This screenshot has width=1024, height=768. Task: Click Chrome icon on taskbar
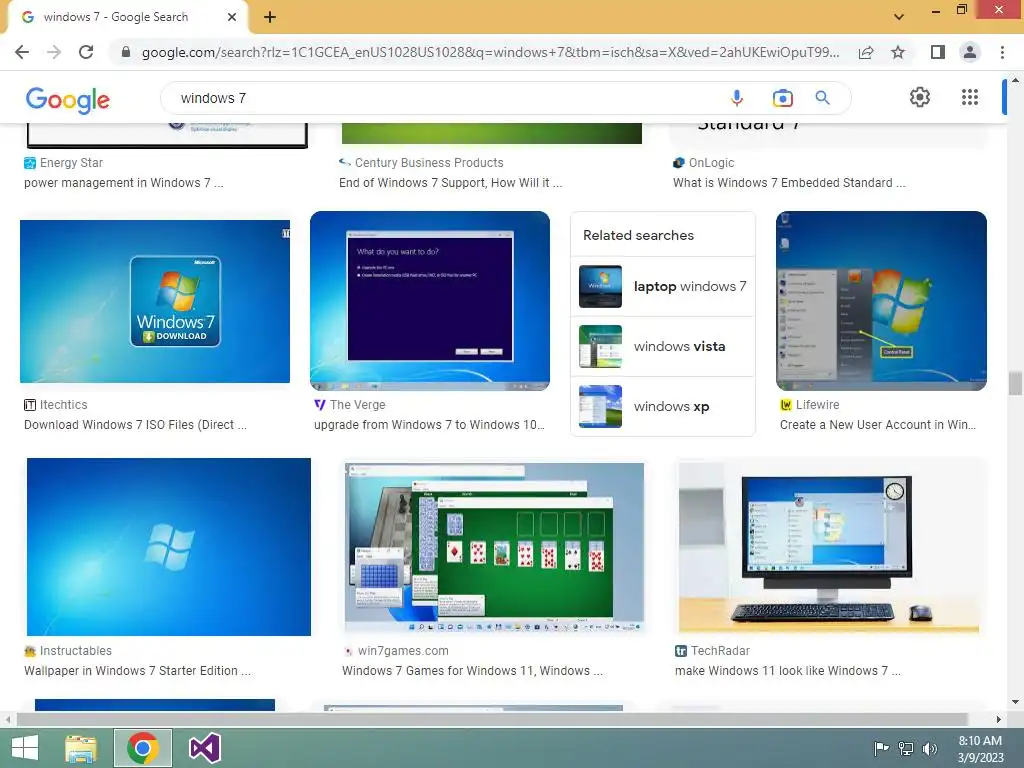pyautogui.click(x=143, y=748)
